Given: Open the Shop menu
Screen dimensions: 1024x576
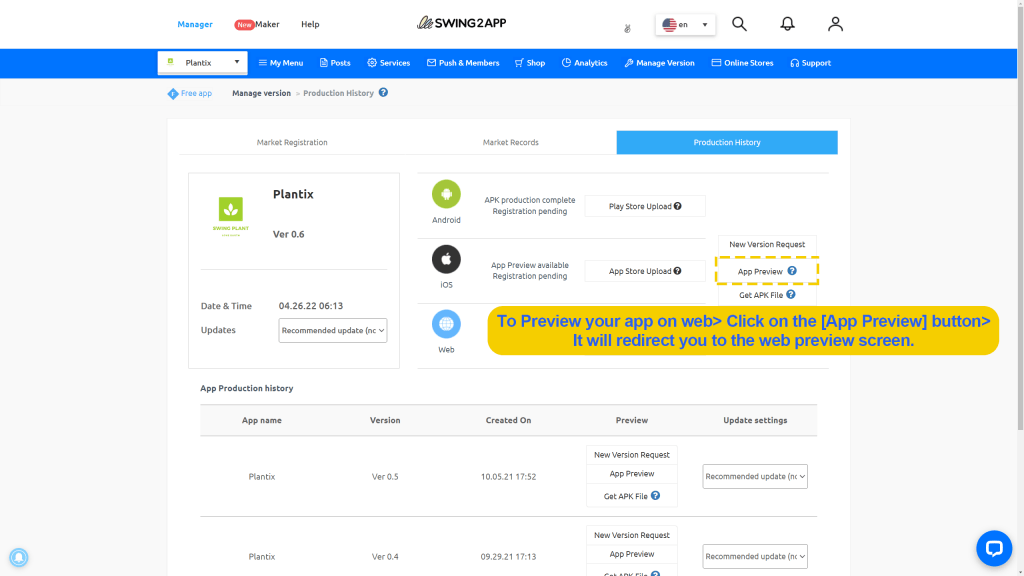Looking at the screenshot, I should click(x=530, y=63).
